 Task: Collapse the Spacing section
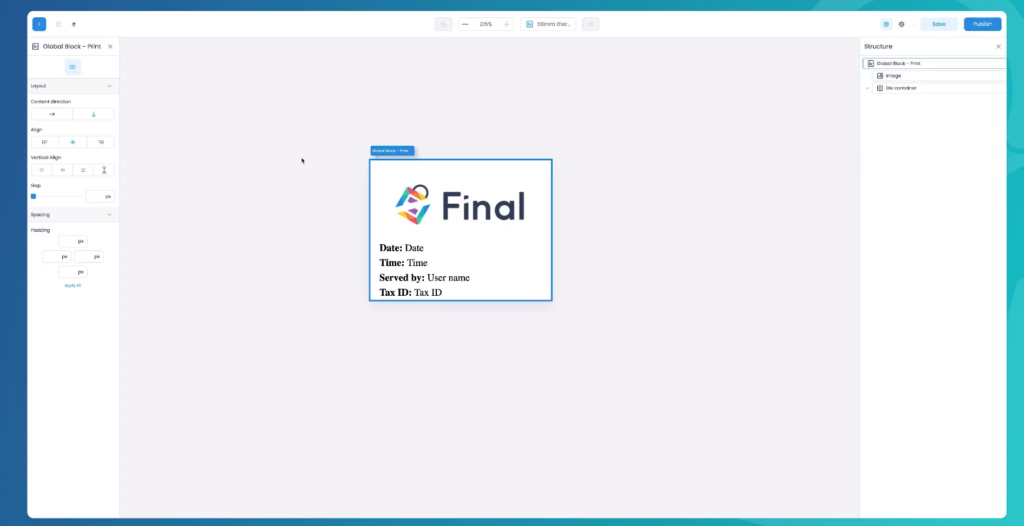(109, 214)
